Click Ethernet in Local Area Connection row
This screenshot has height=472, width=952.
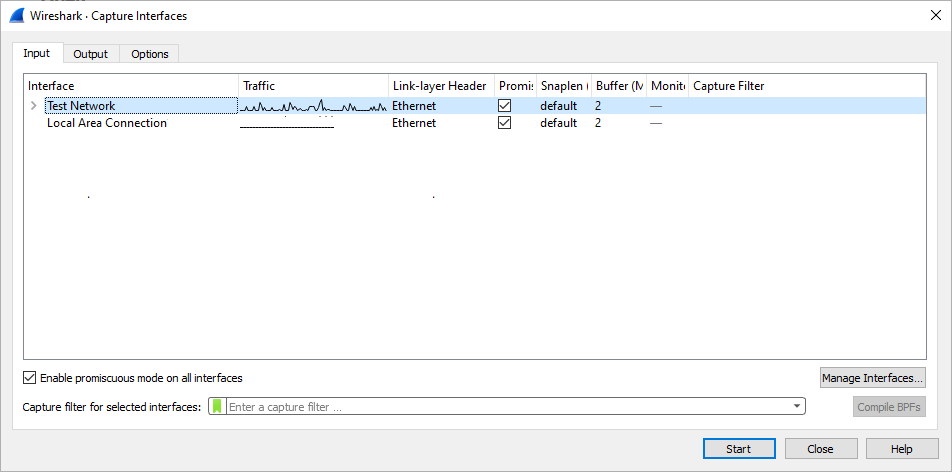(414, 123)
